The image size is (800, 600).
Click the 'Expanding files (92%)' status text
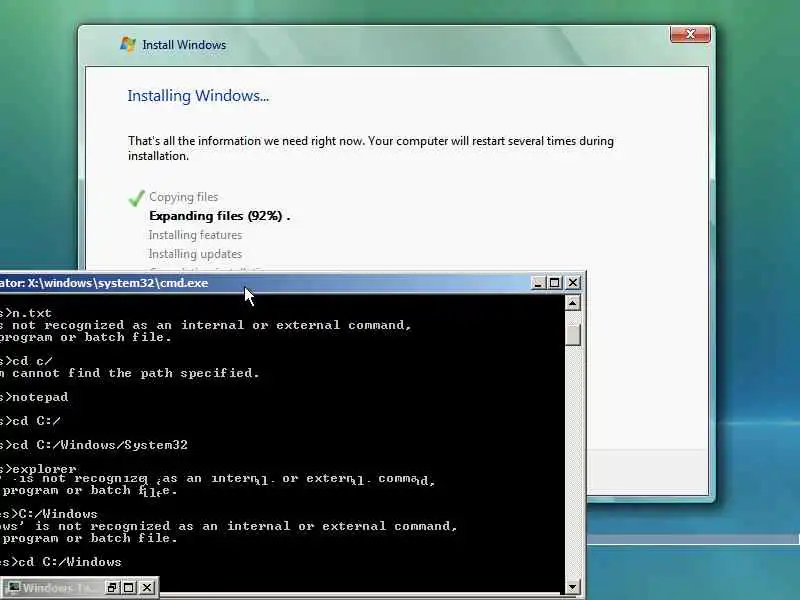pos(219,216)
